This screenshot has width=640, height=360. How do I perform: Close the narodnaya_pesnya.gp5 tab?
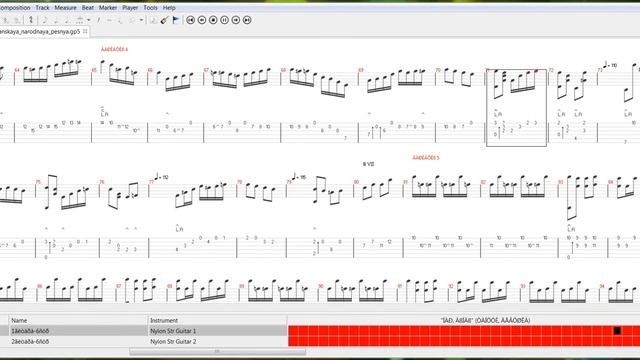(85, 31)
